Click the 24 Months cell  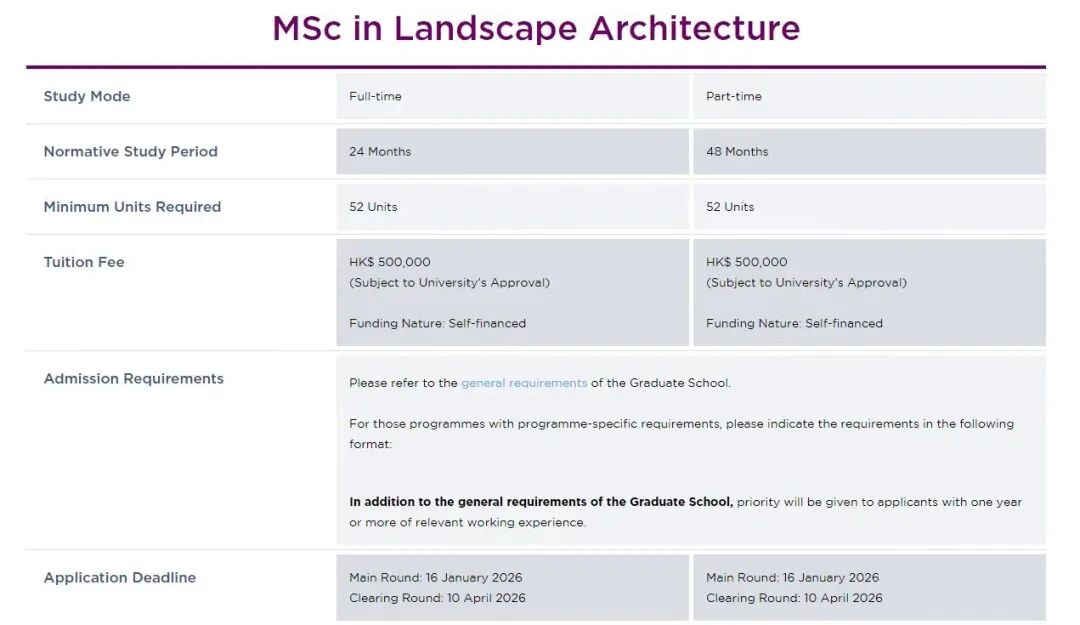pos(512,152)
